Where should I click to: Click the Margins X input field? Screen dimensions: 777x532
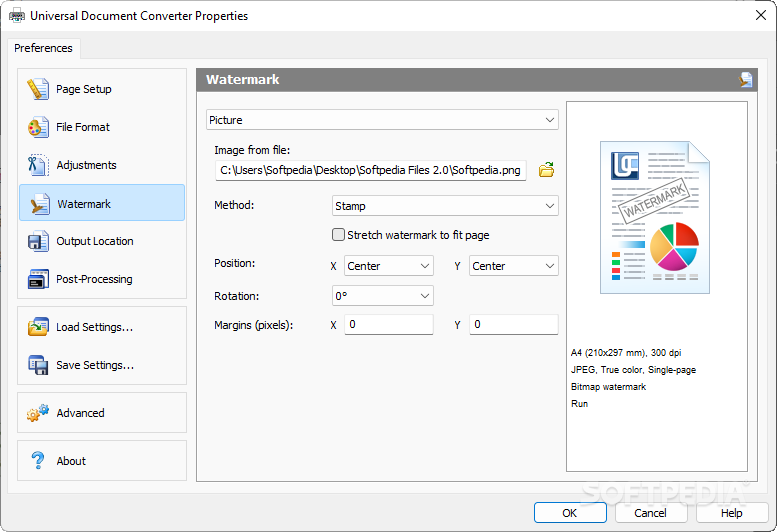(388, 324)
